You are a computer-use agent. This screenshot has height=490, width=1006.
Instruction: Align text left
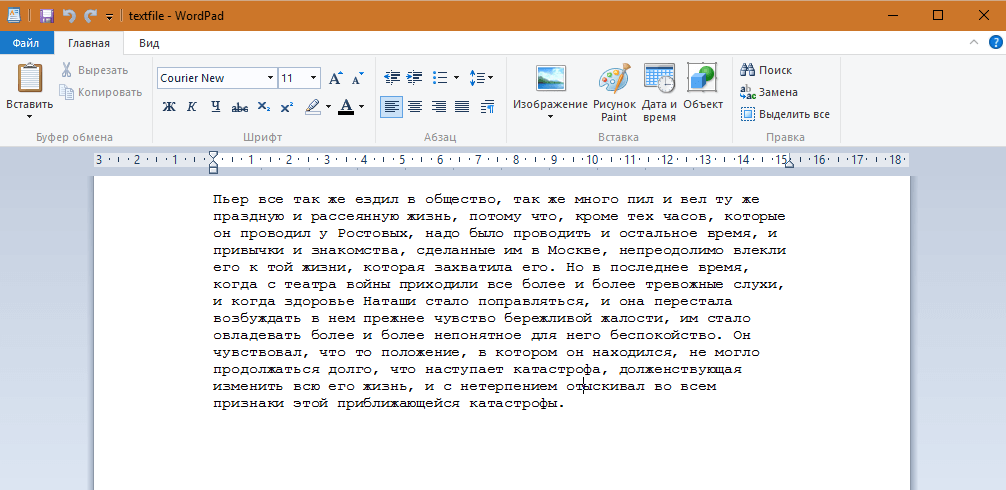(x=391, y=106)
